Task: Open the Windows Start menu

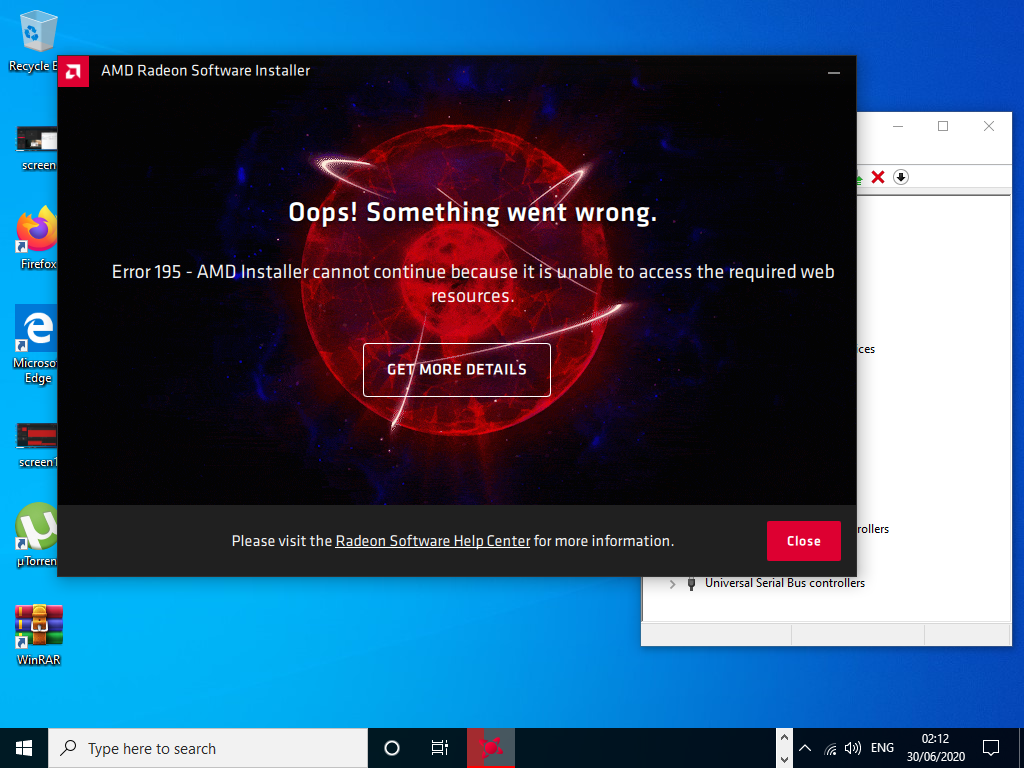Action: click(24, 748)
